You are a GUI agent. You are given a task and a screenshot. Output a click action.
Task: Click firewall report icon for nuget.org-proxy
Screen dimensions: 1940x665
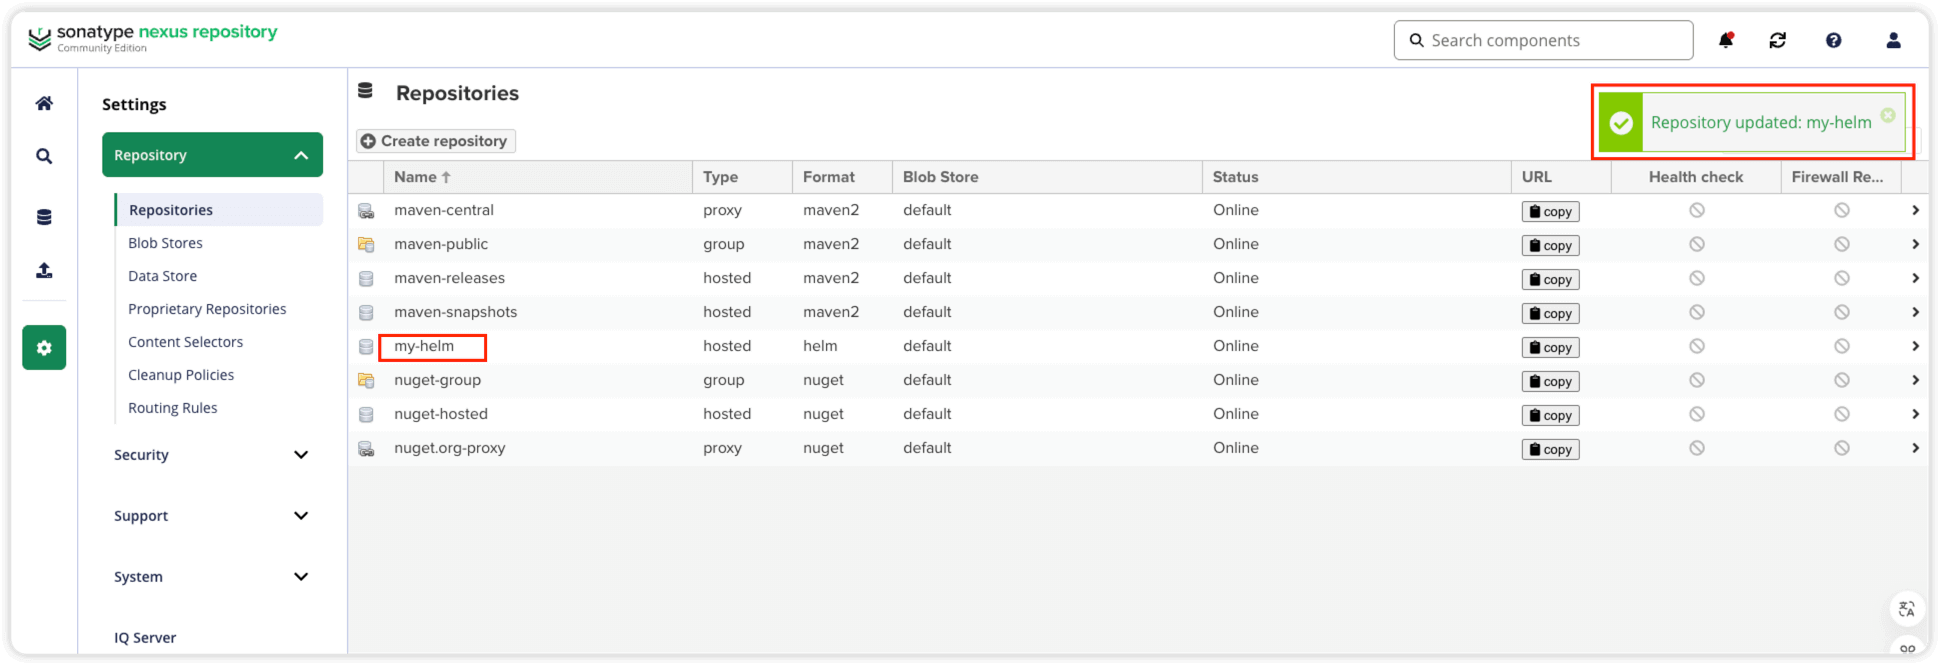(1842, 448)
